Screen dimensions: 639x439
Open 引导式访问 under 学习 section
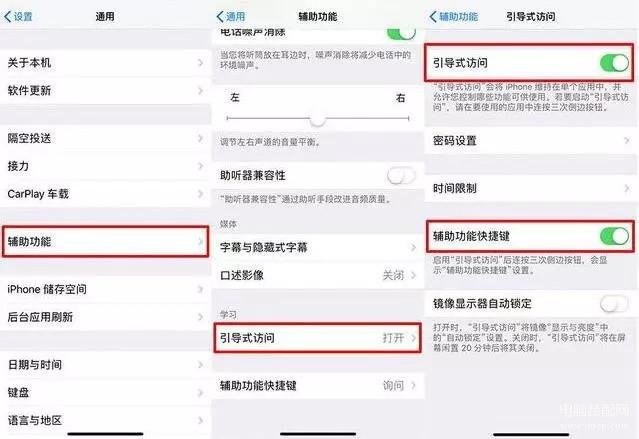(x=318, y=338)
